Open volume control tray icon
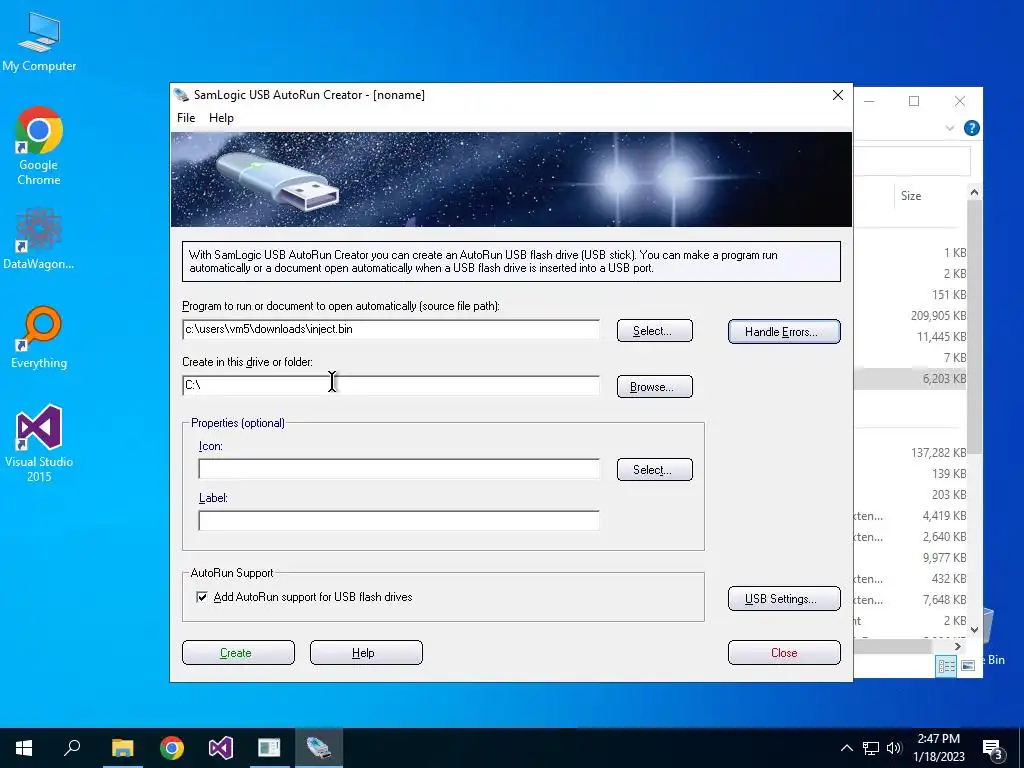The image size is (1024, 768). (894, 748)
